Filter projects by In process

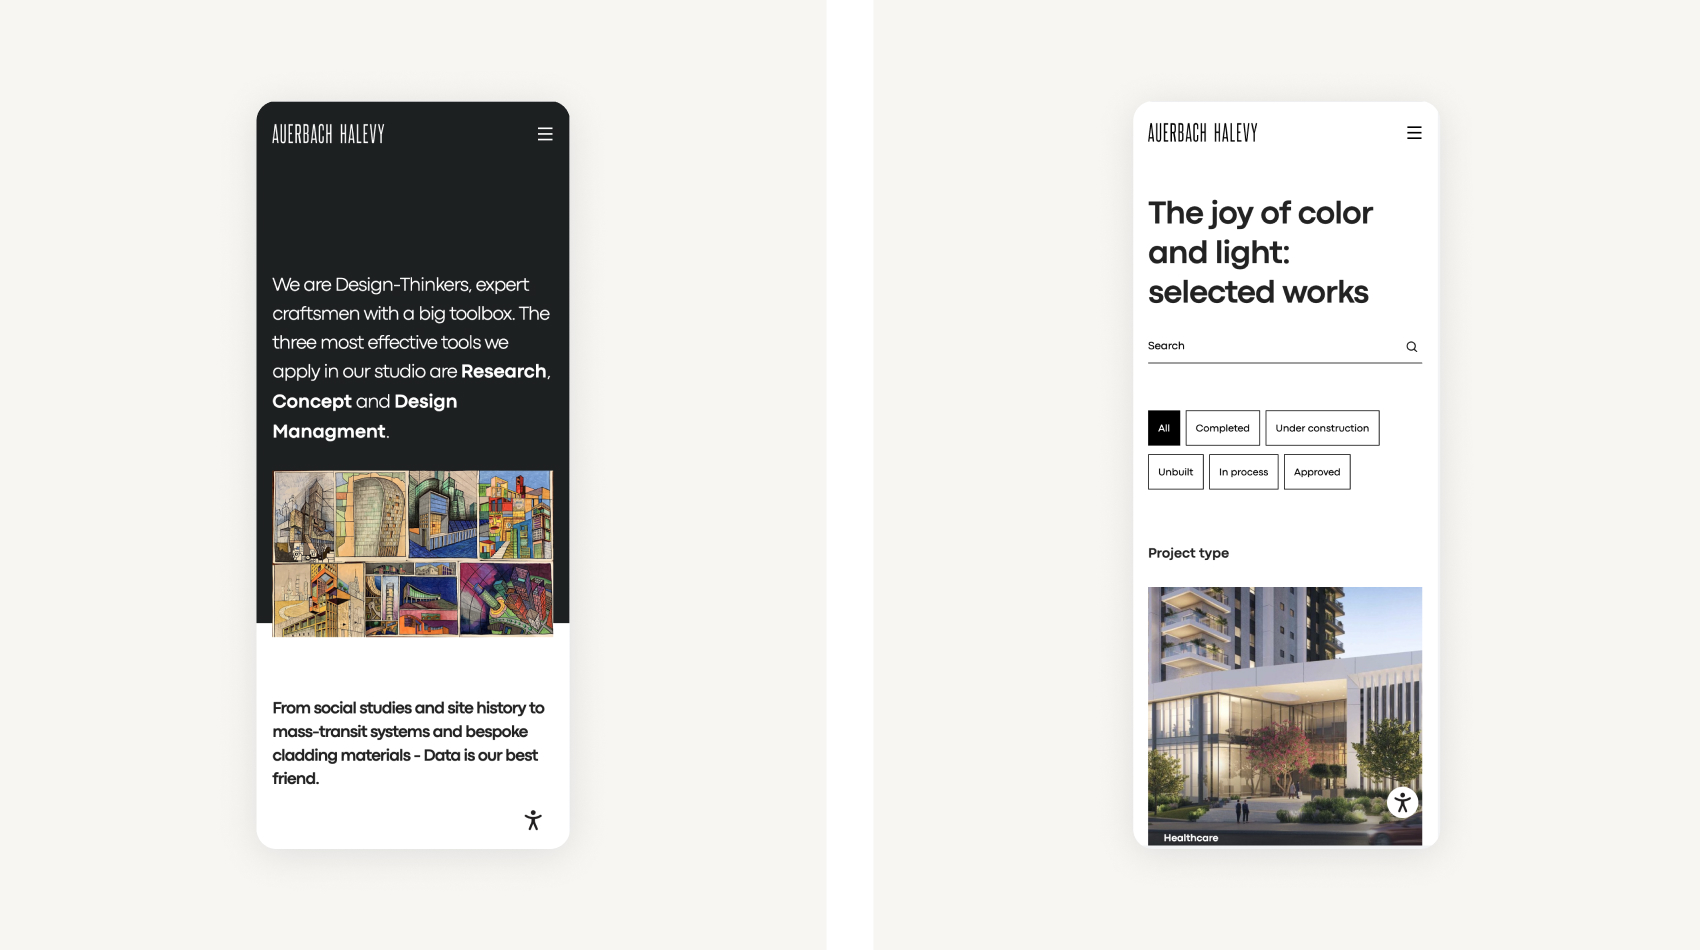[x=1243, y=472]
